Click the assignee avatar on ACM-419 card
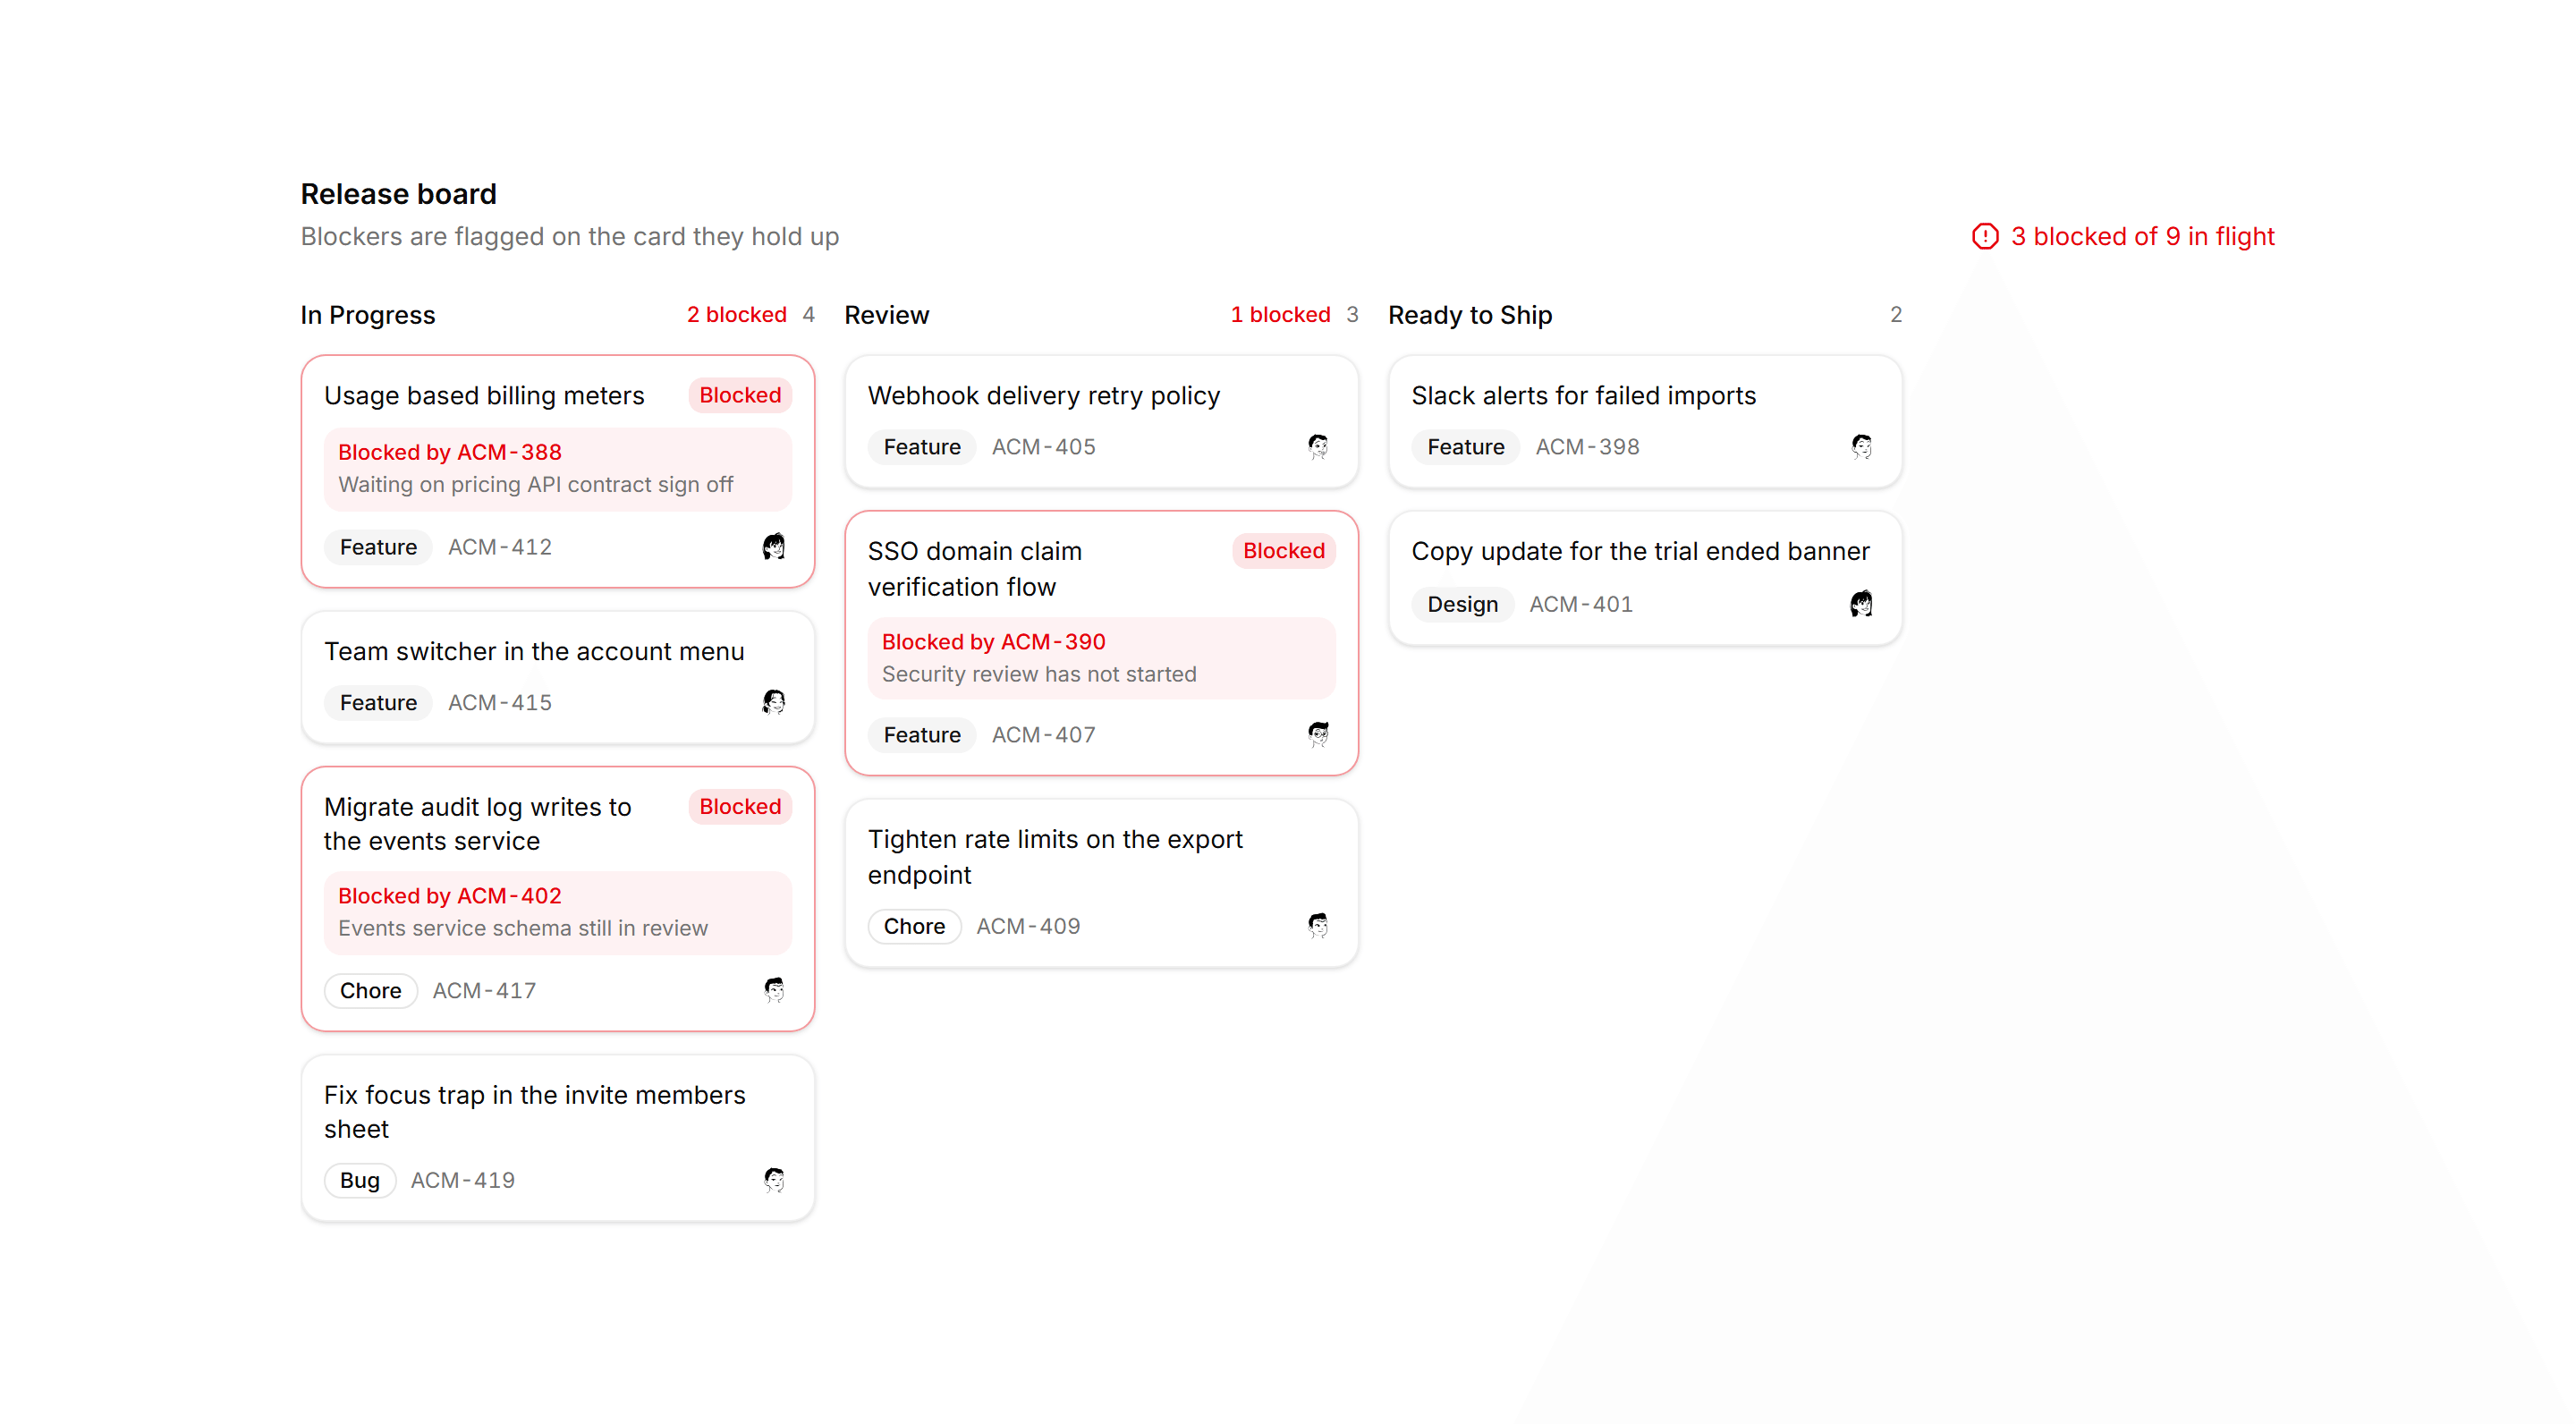This screenshot has height=1424, width=2576. 773,1180
